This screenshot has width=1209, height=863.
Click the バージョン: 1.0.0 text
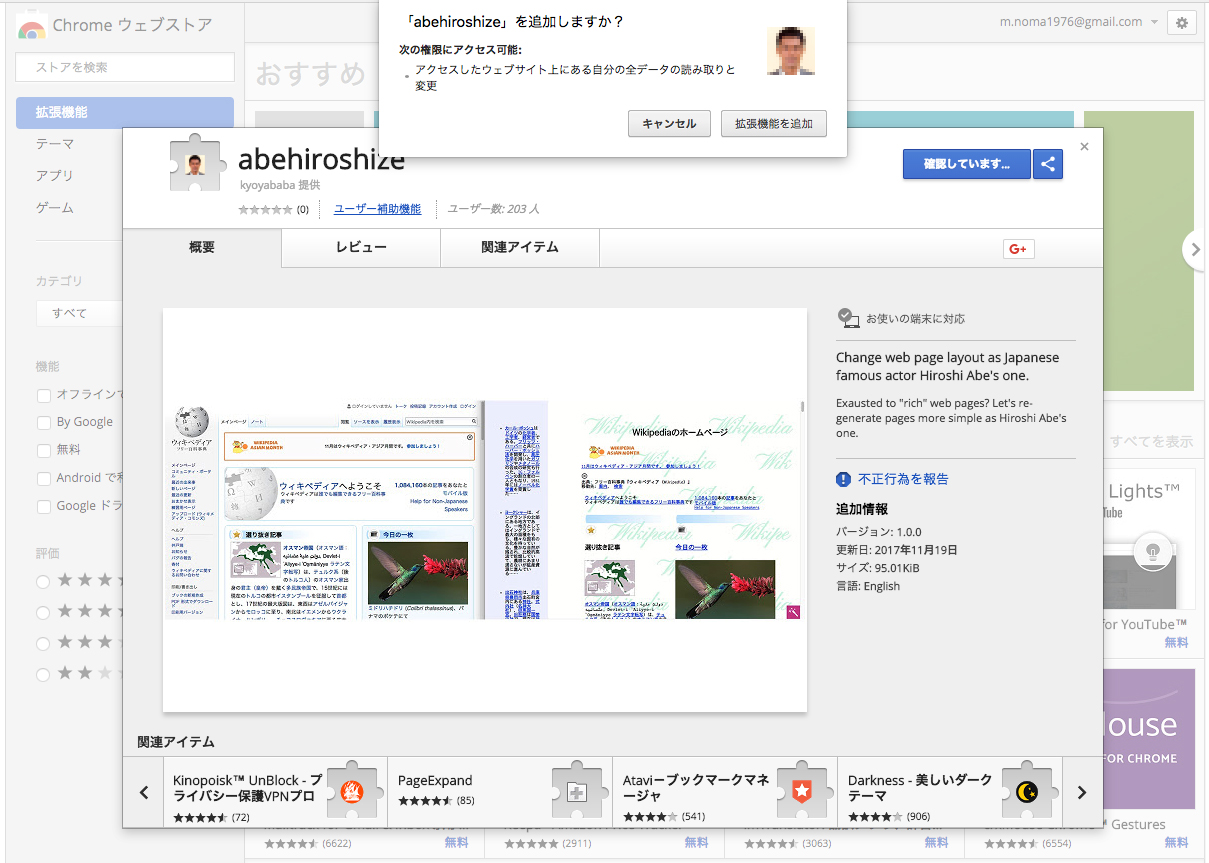point(879,532)
